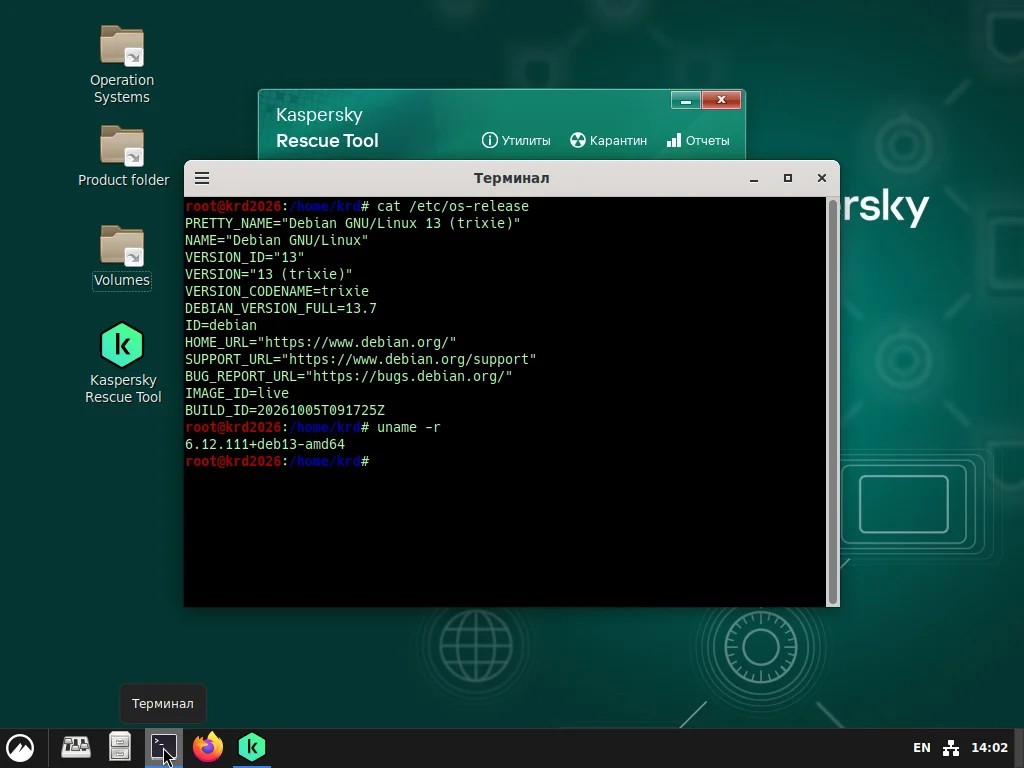Click the SUPPORT_URL line in terminal
Image resolution: width=1024 pixels, height=768 pixels.
pos(360,359)
